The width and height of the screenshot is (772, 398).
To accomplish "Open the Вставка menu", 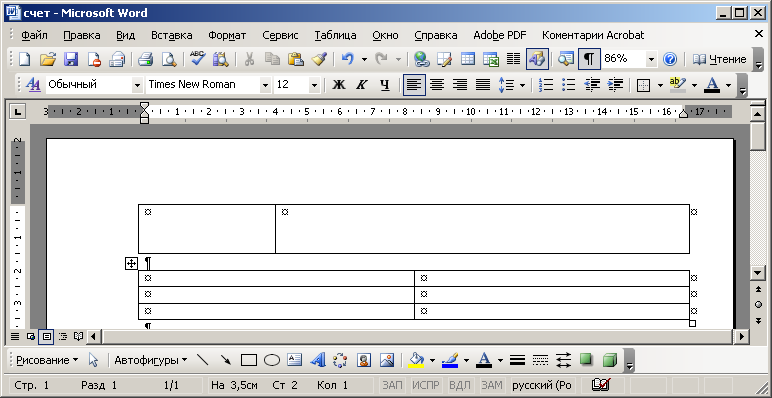I will (171, 35).
